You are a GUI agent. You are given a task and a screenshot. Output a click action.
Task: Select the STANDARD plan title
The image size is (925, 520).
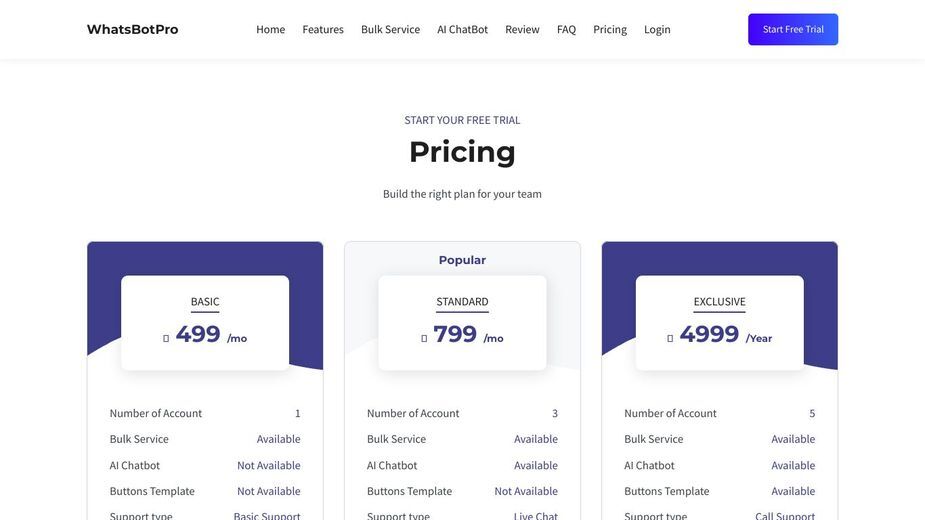[x=462, y=302]
